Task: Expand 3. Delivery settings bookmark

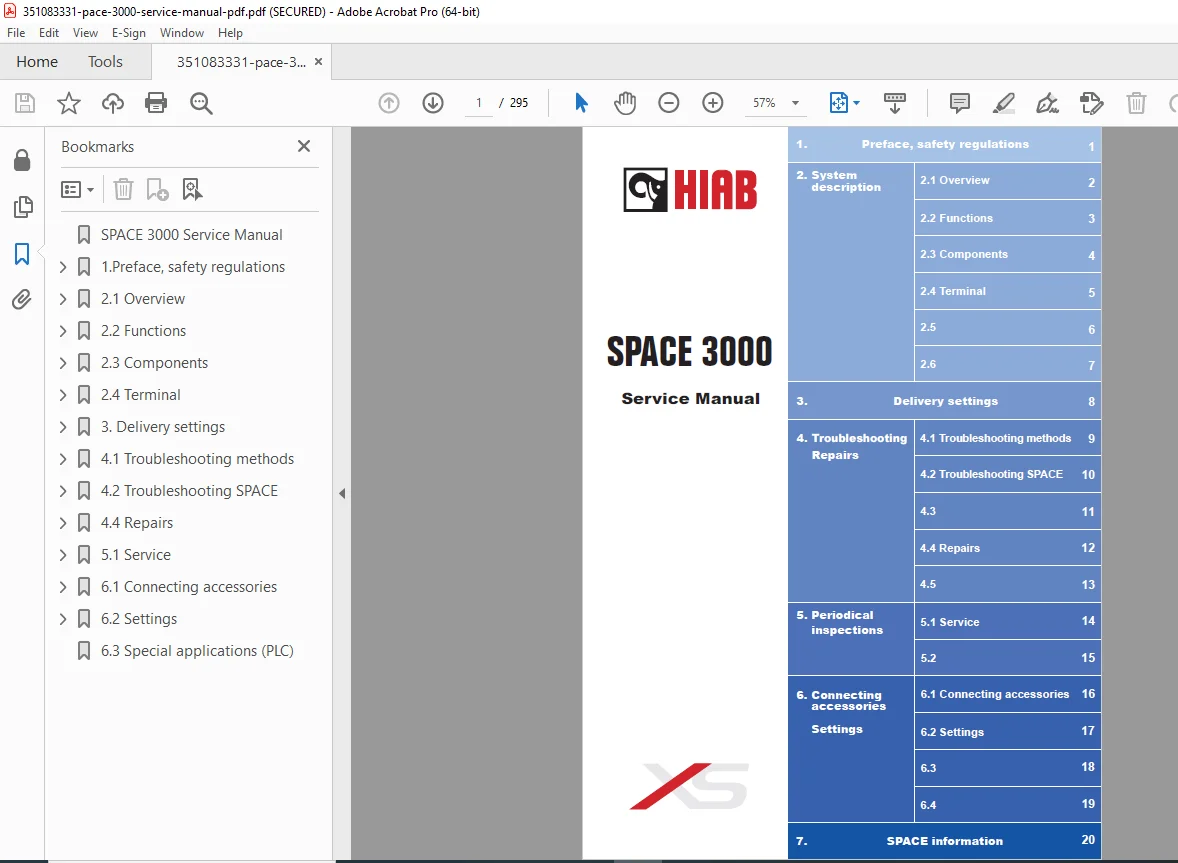Action: click(x=63, y=427)
